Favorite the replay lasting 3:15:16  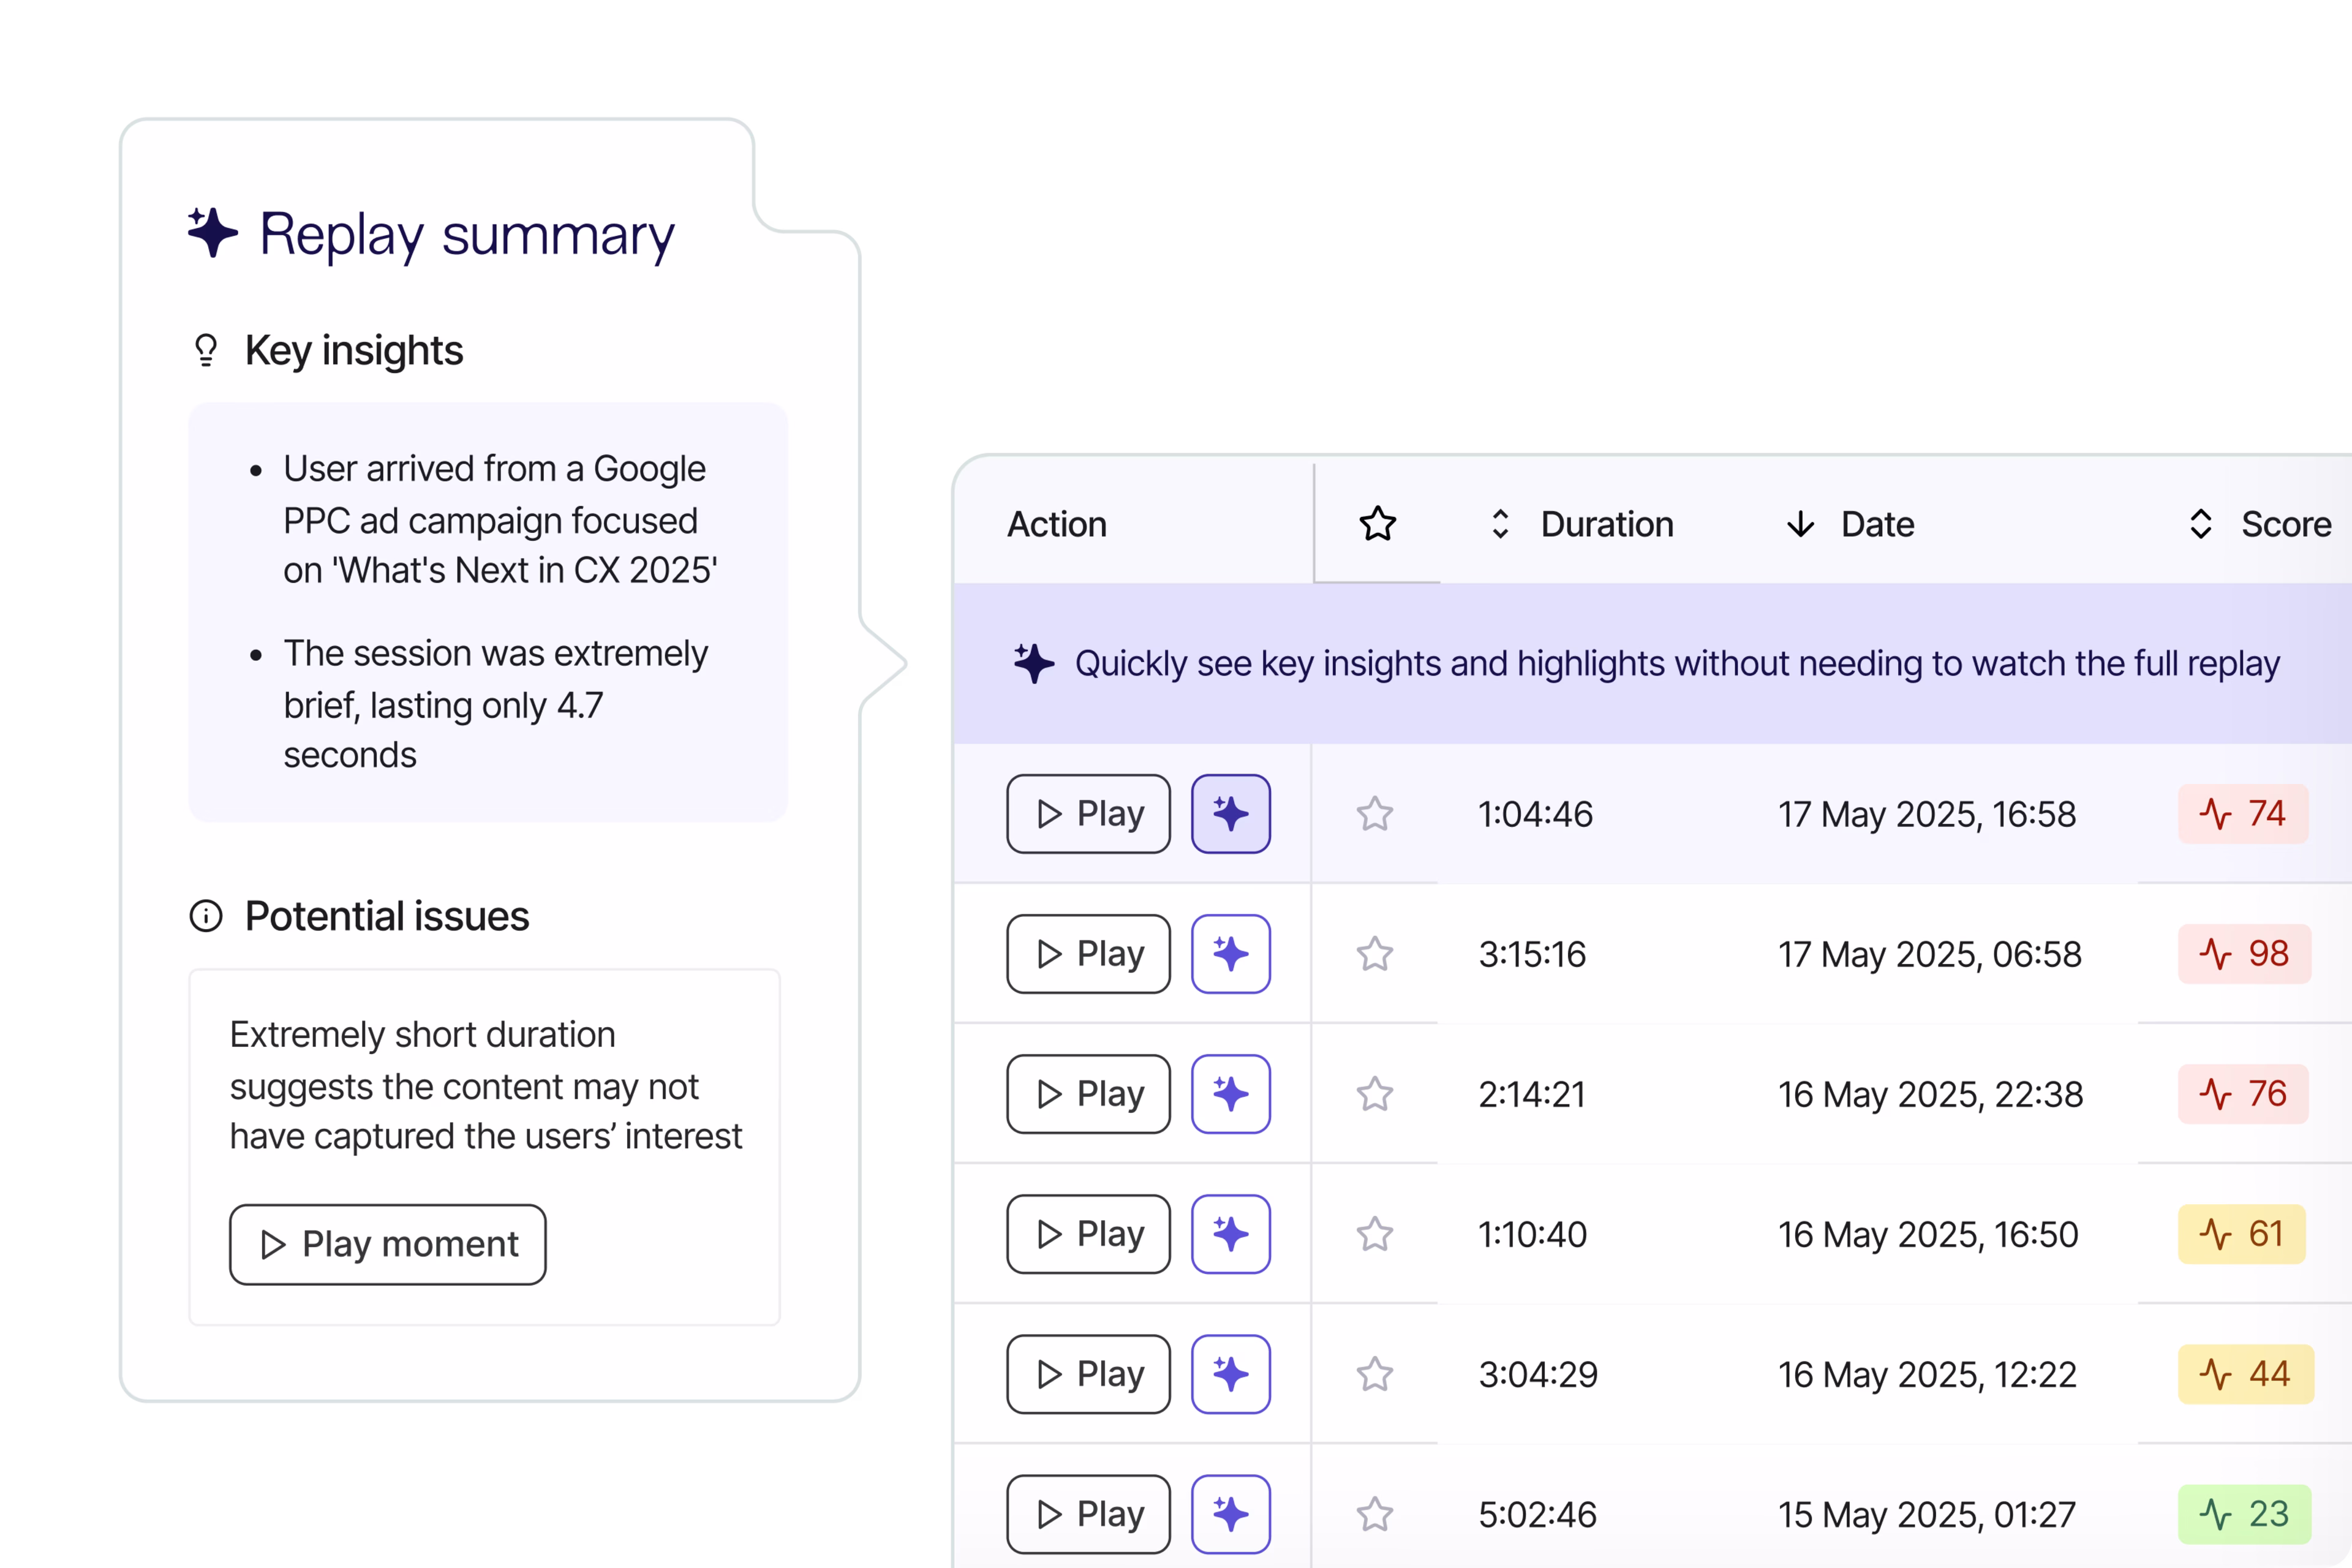click(1375, 953)
